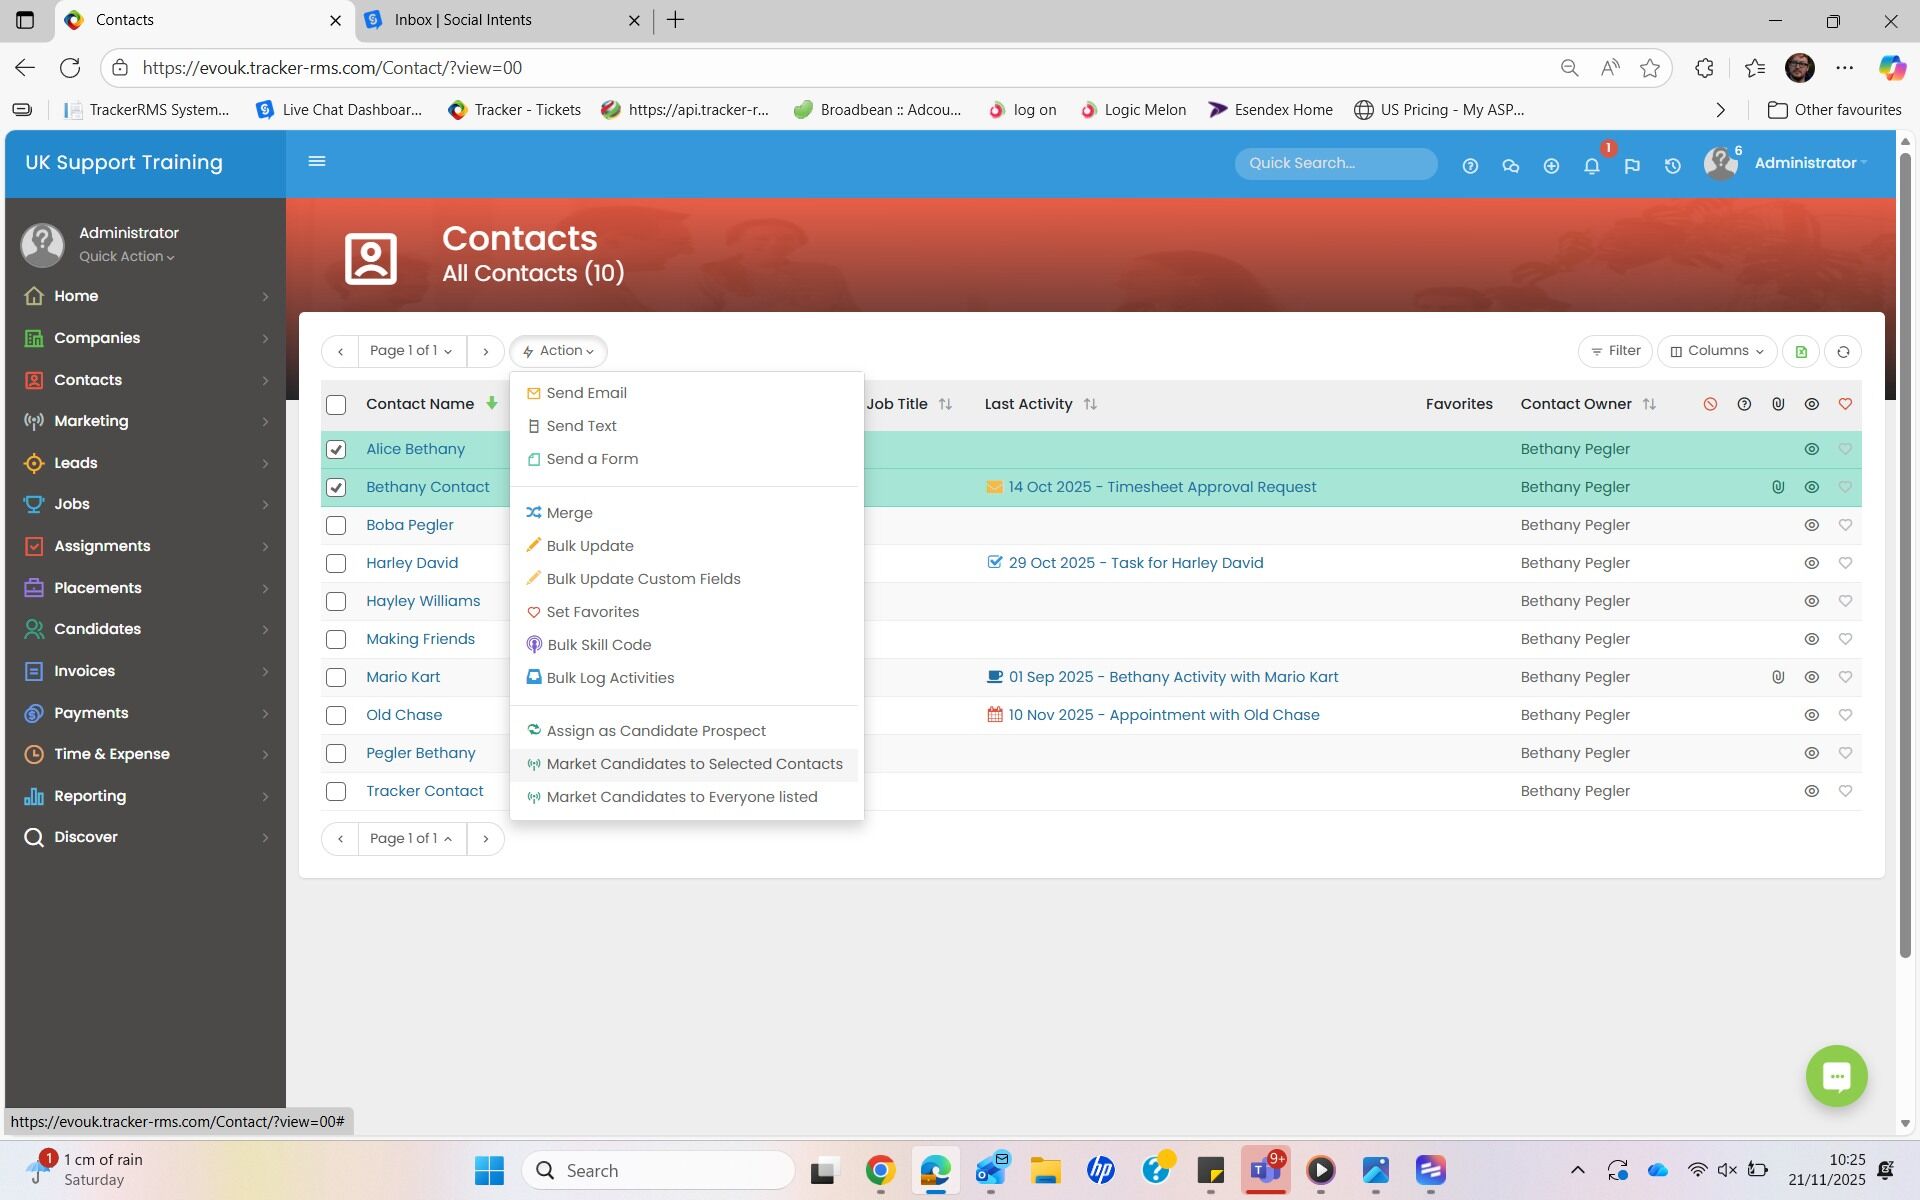Open the recent history clock icon
This screenshot has width=1920, height=1200.
click(x=1672, y=166)
